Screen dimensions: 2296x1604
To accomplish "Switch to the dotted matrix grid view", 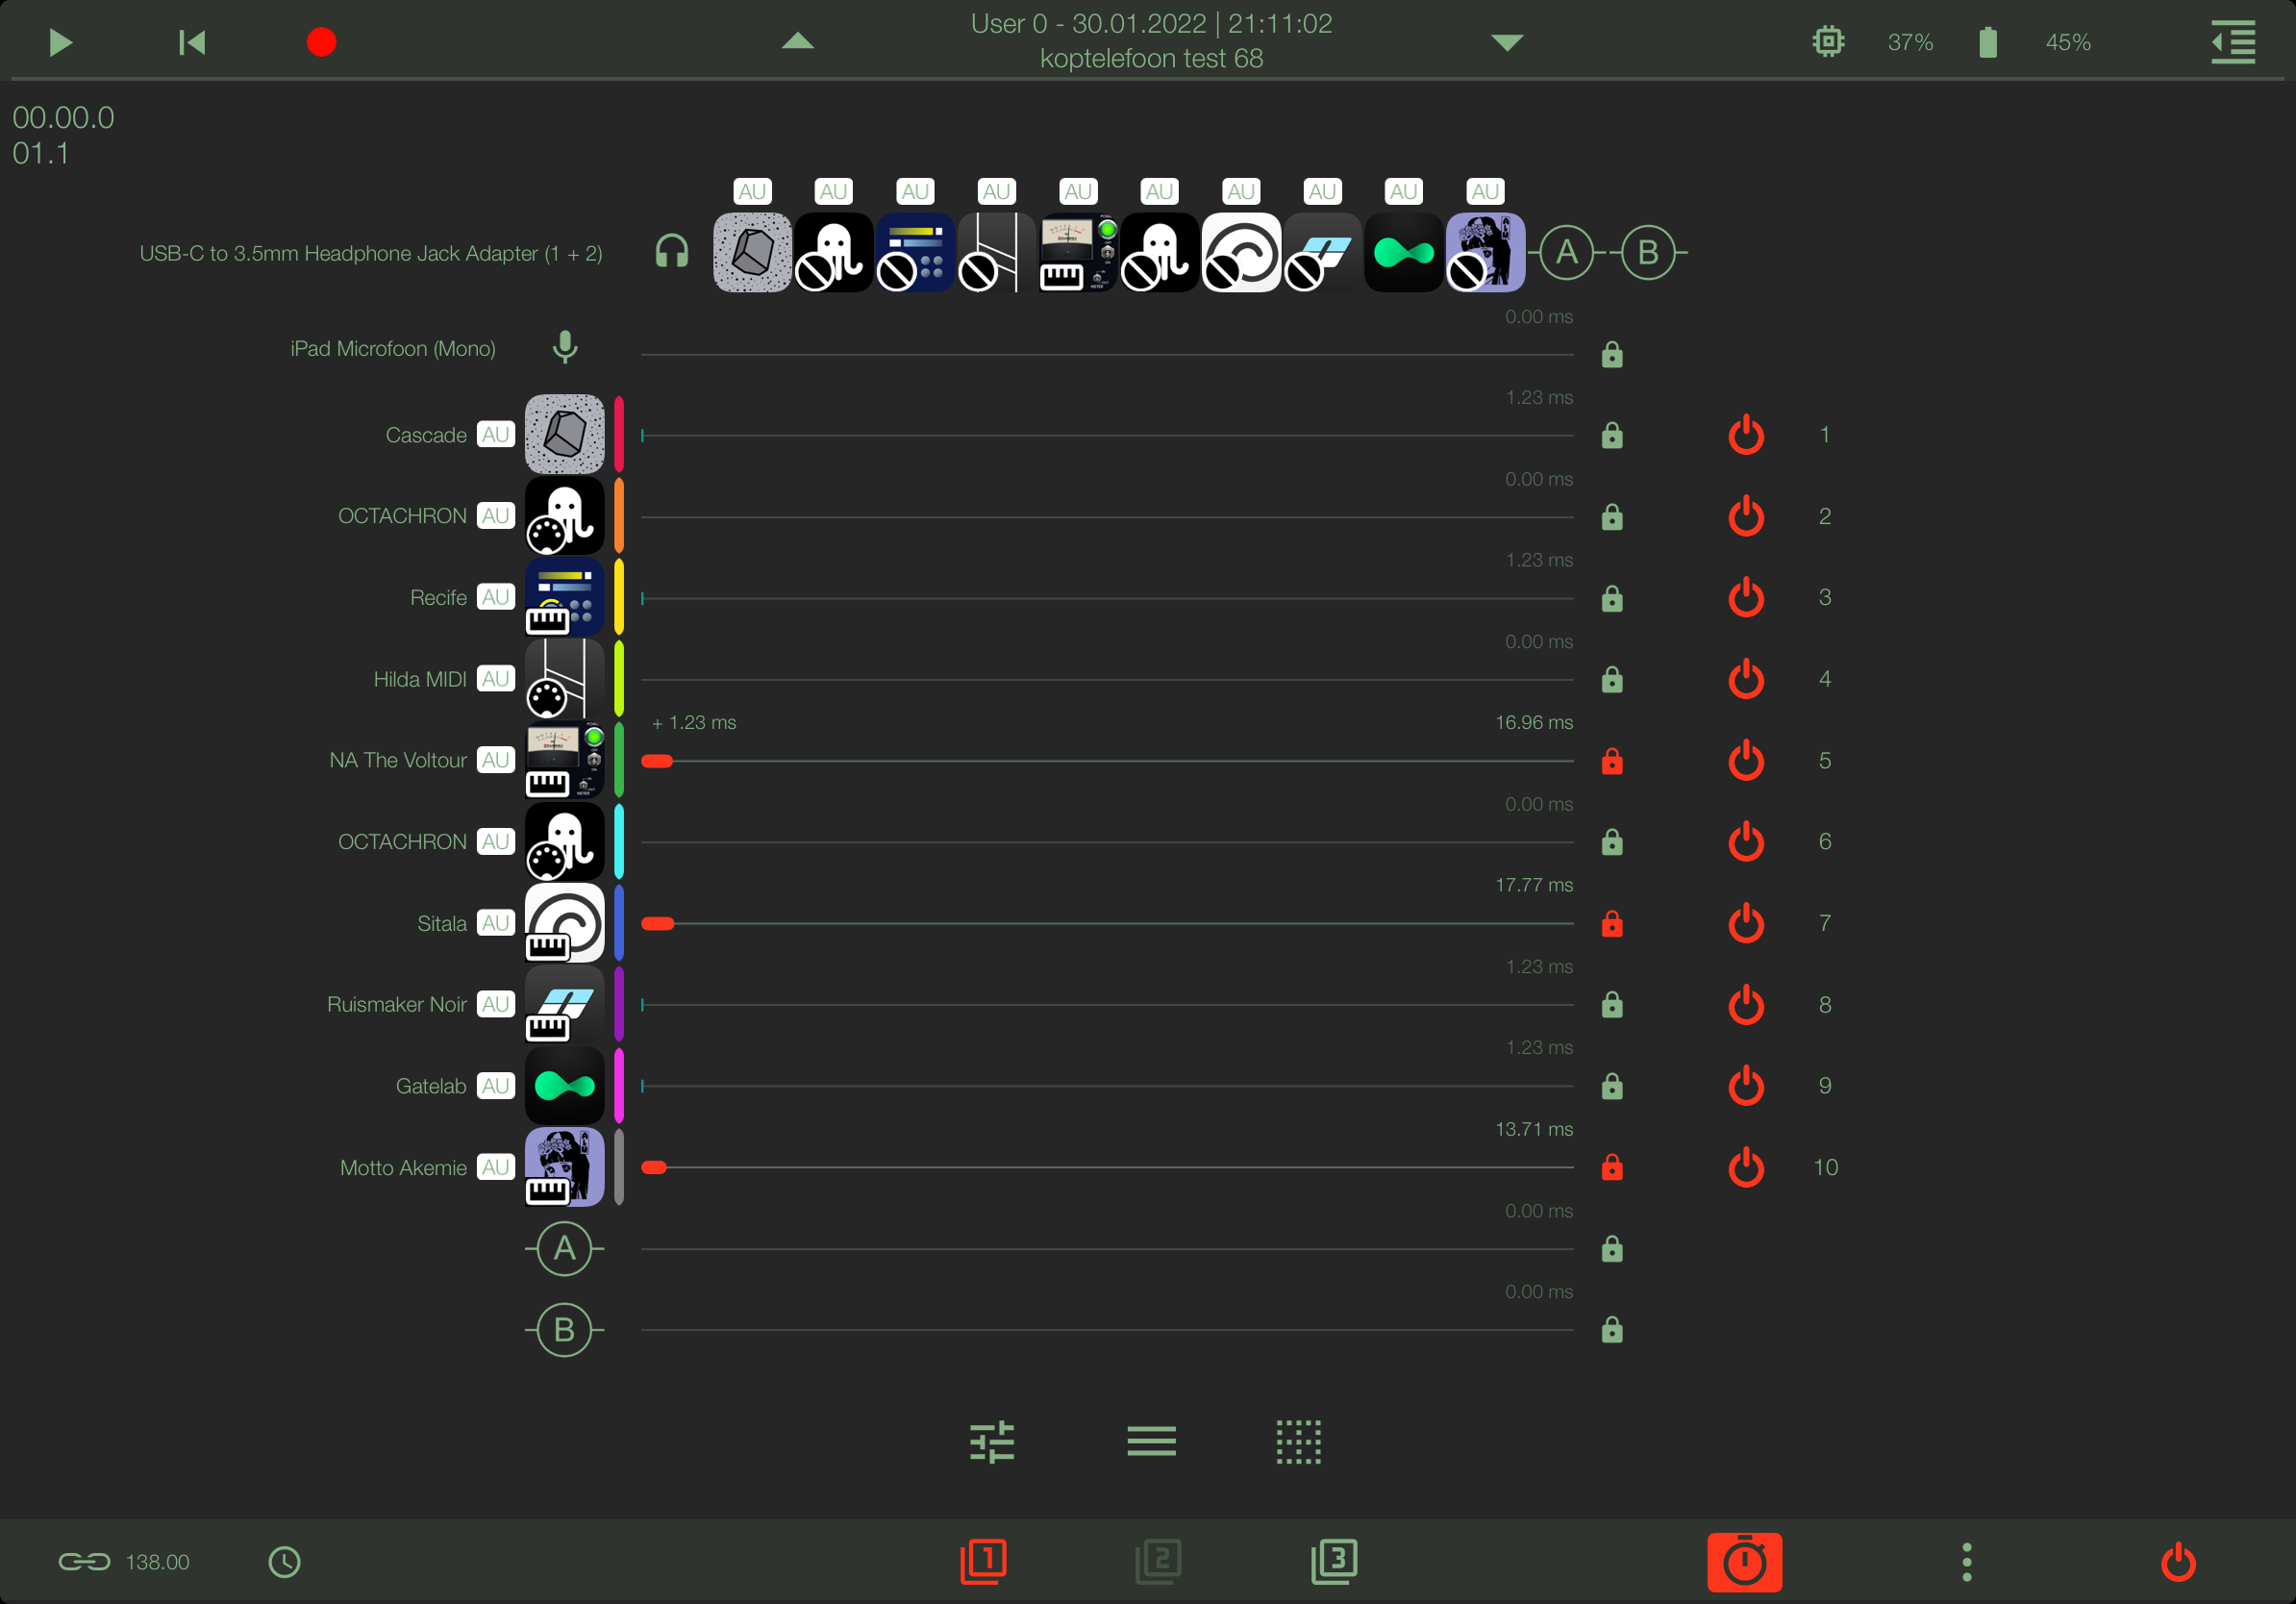I will pyautogui.click(x=1299, y=1441).
